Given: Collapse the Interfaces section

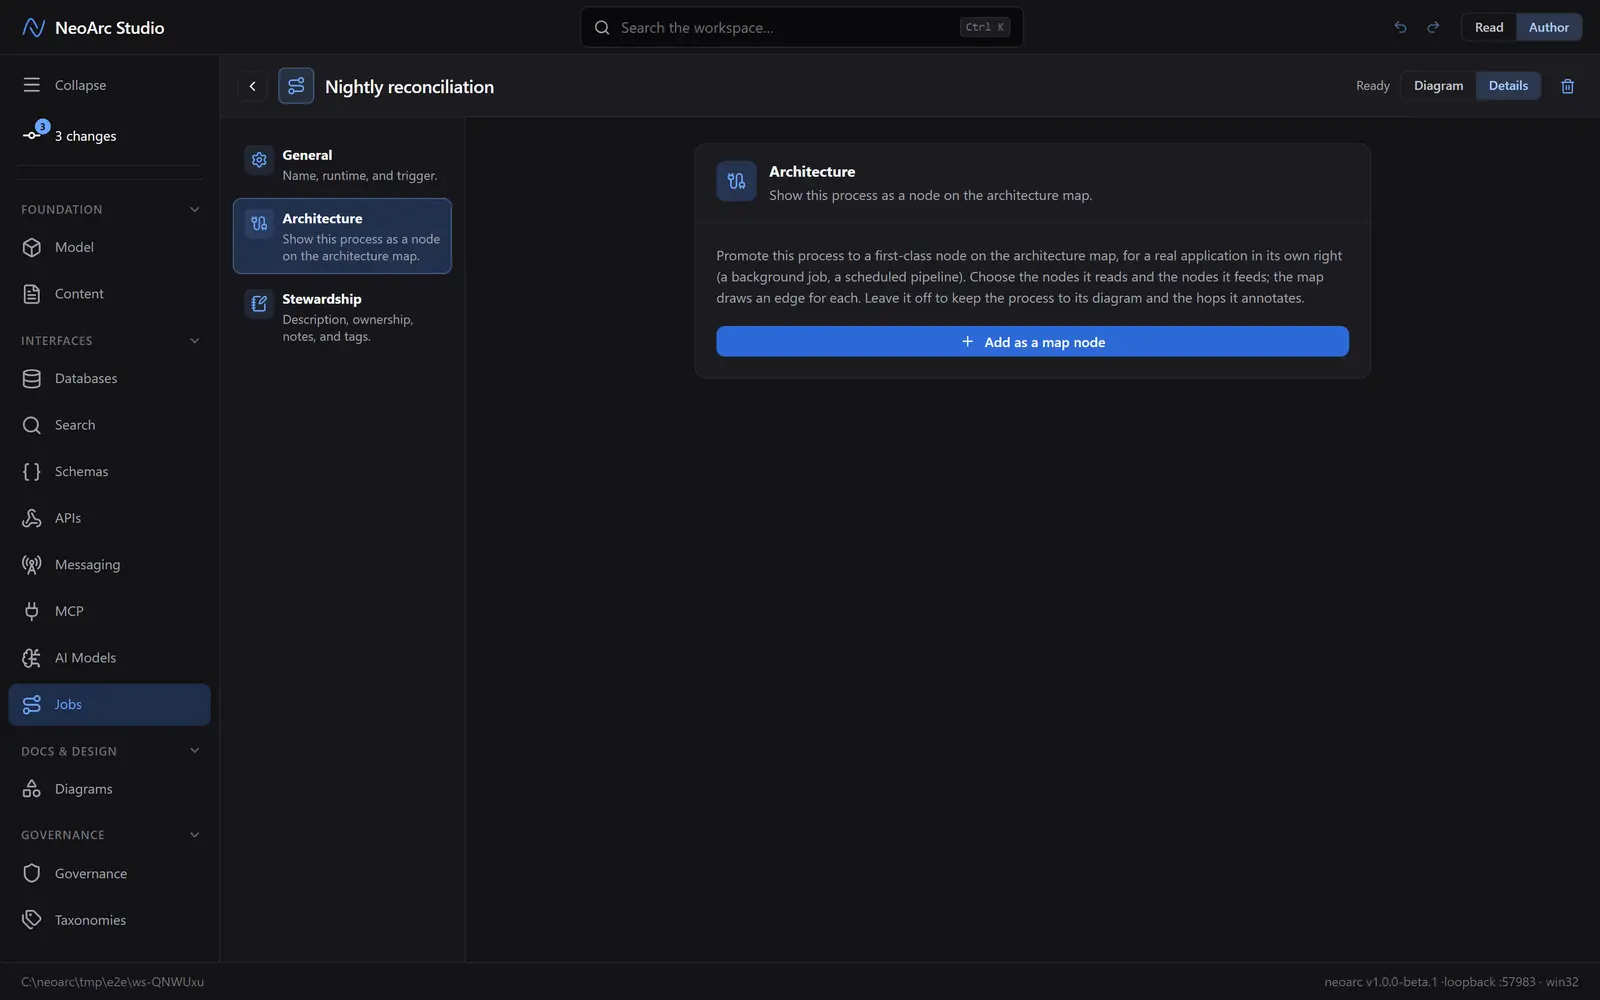Looking at the screenshot, I should pos(194,341).
